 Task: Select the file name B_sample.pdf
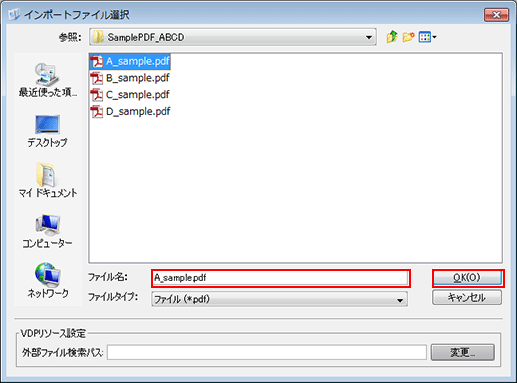138,78
